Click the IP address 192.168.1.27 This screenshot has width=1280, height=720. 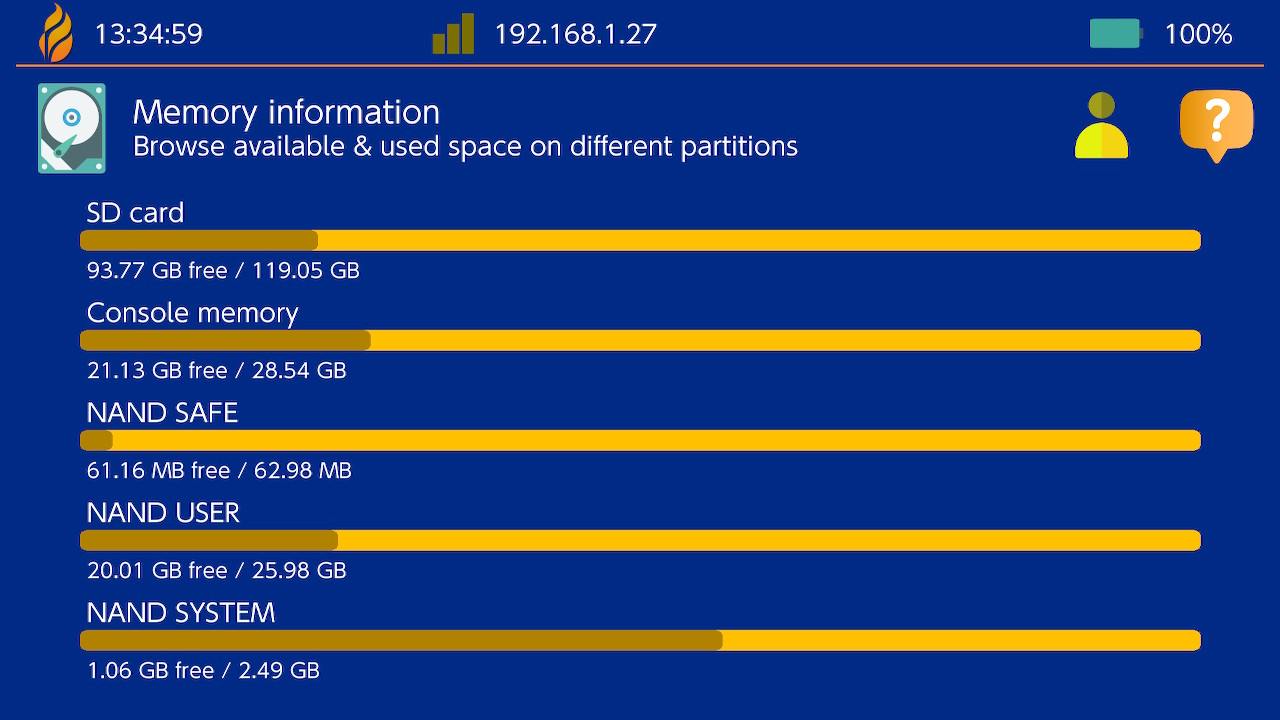click(x=575, y=34)
